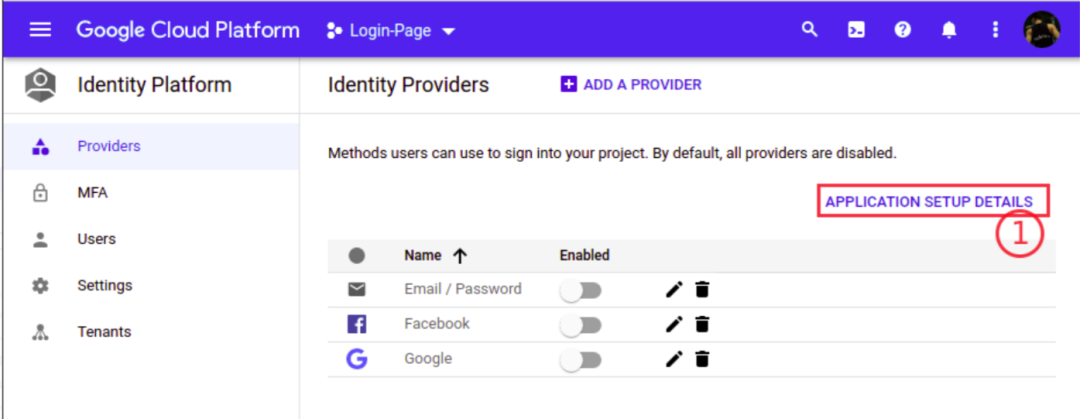
Task: Select Providers in the sidebar
Action: [x=152, y=146]
